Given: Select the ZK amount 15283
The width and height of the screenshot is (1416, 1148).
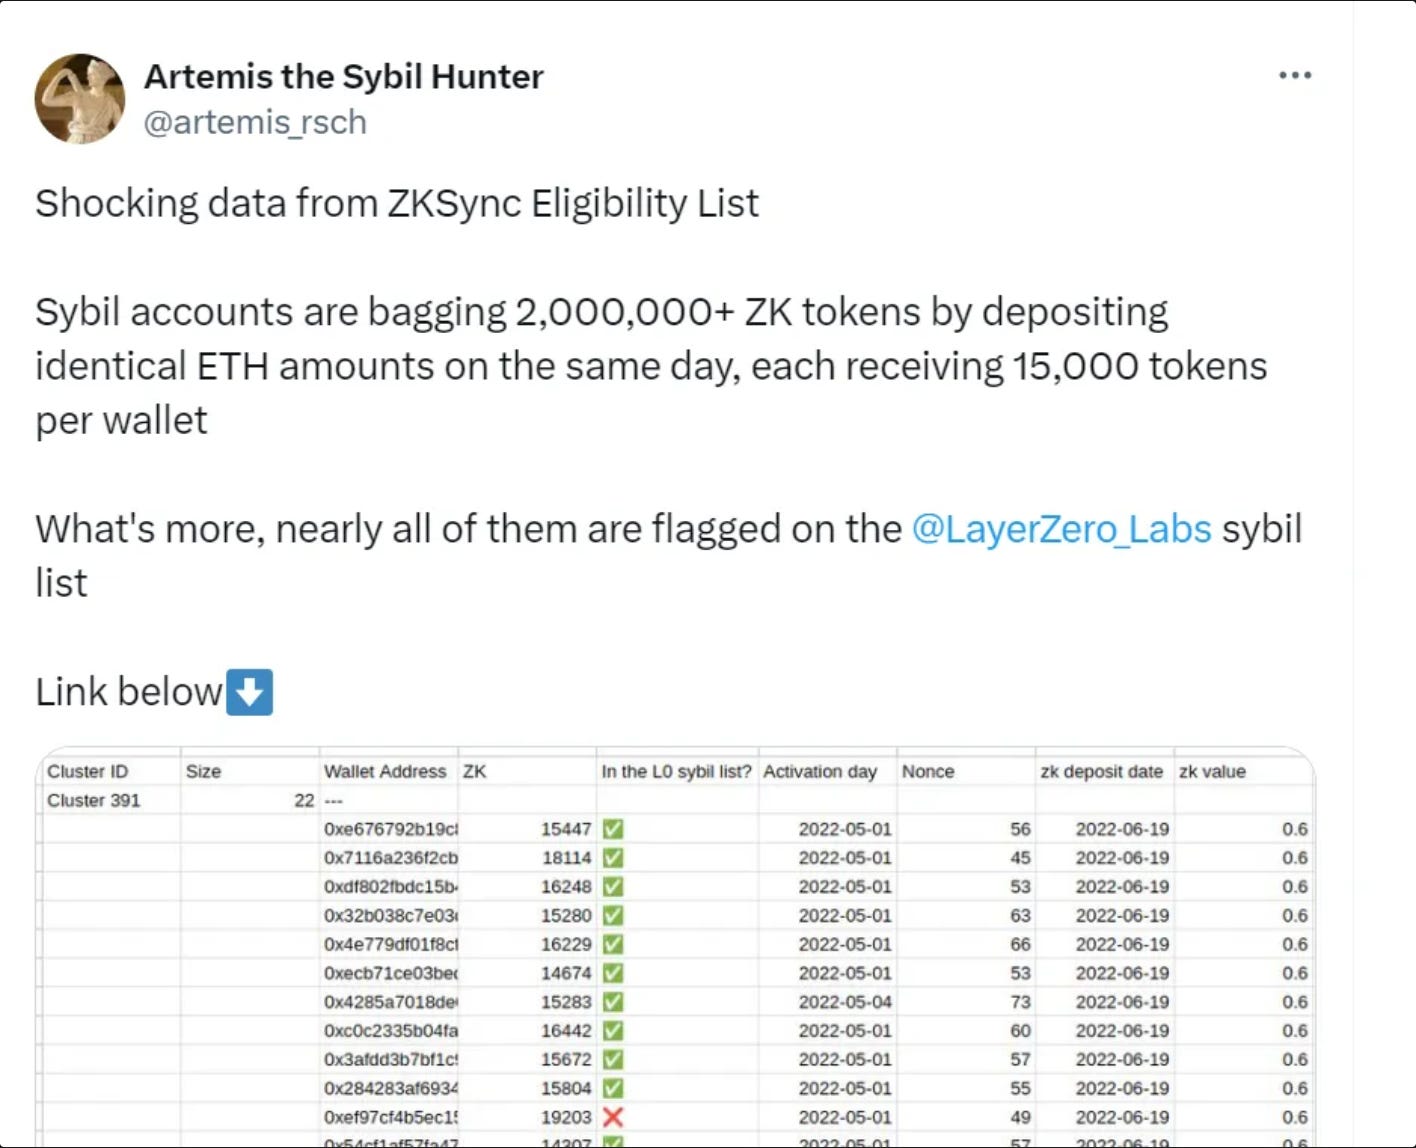Looking at the screenshot, I should (566, 1002).
